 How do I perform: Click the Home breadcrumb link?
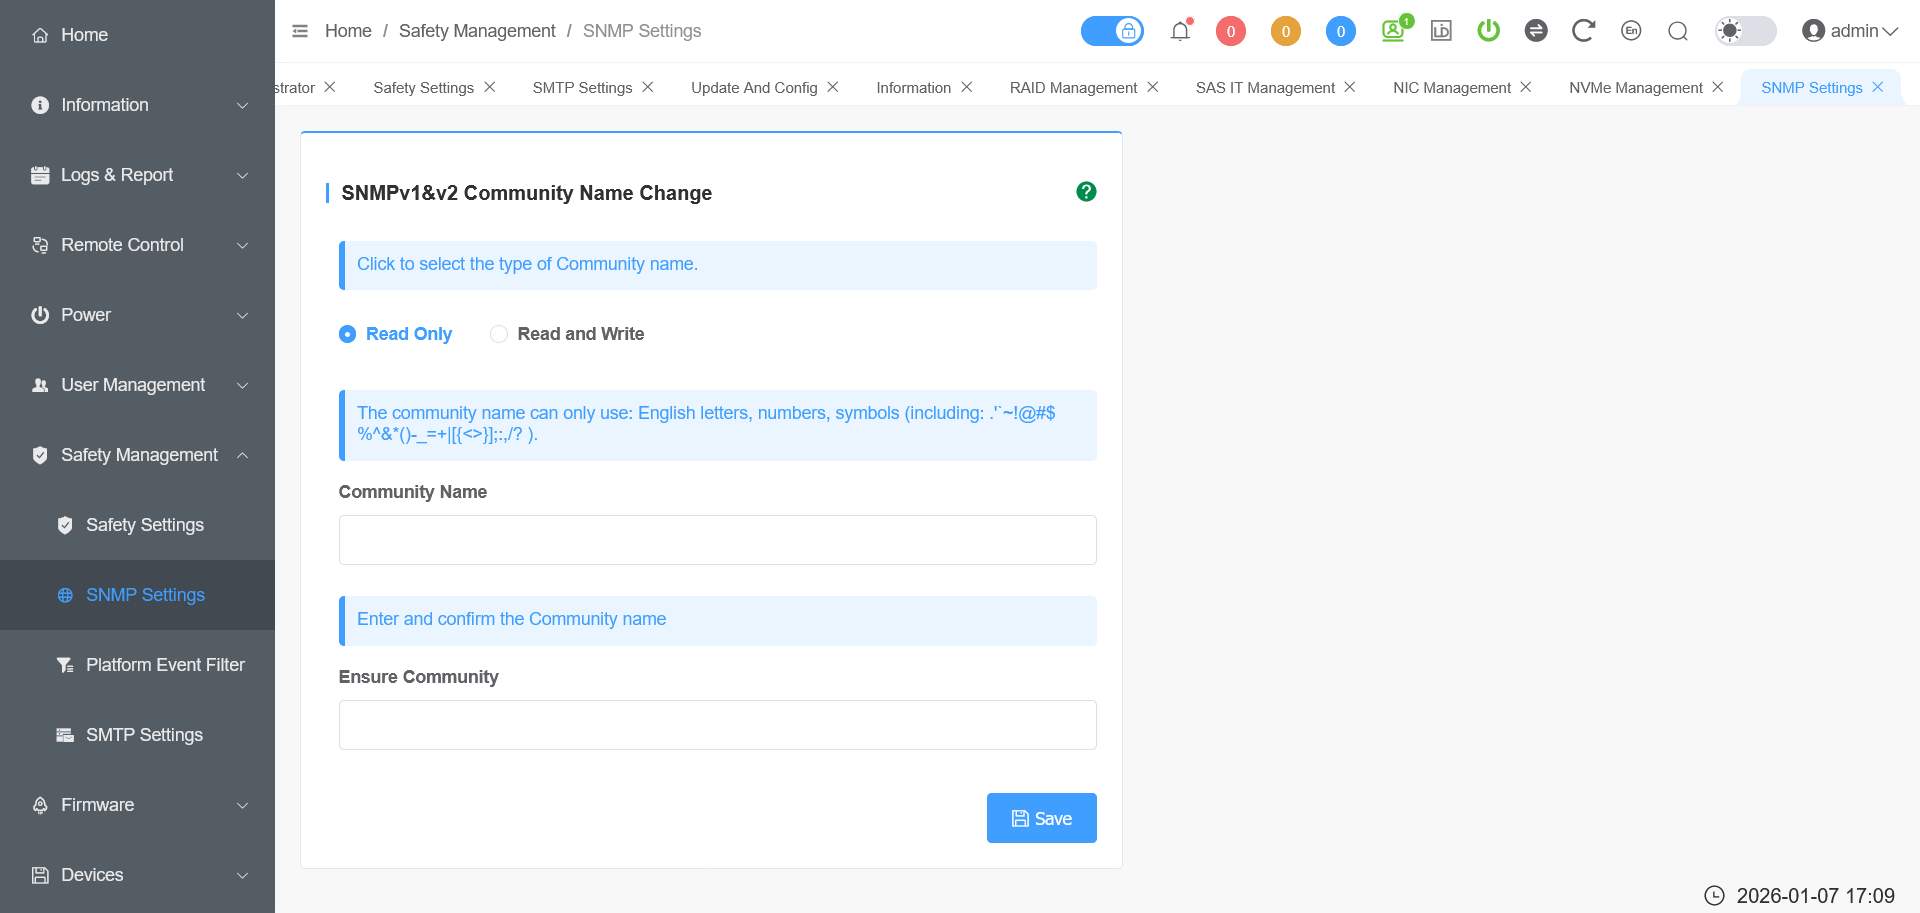pyautogui.click(x=348, y=31)
